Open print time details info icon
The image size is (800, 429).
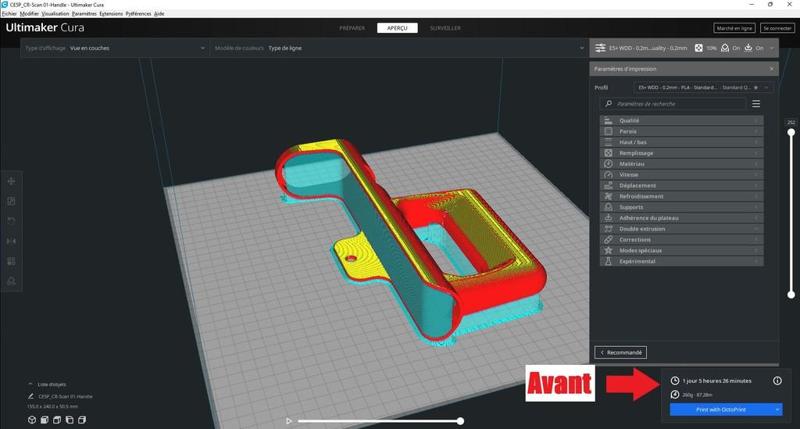tap(777, 381)
